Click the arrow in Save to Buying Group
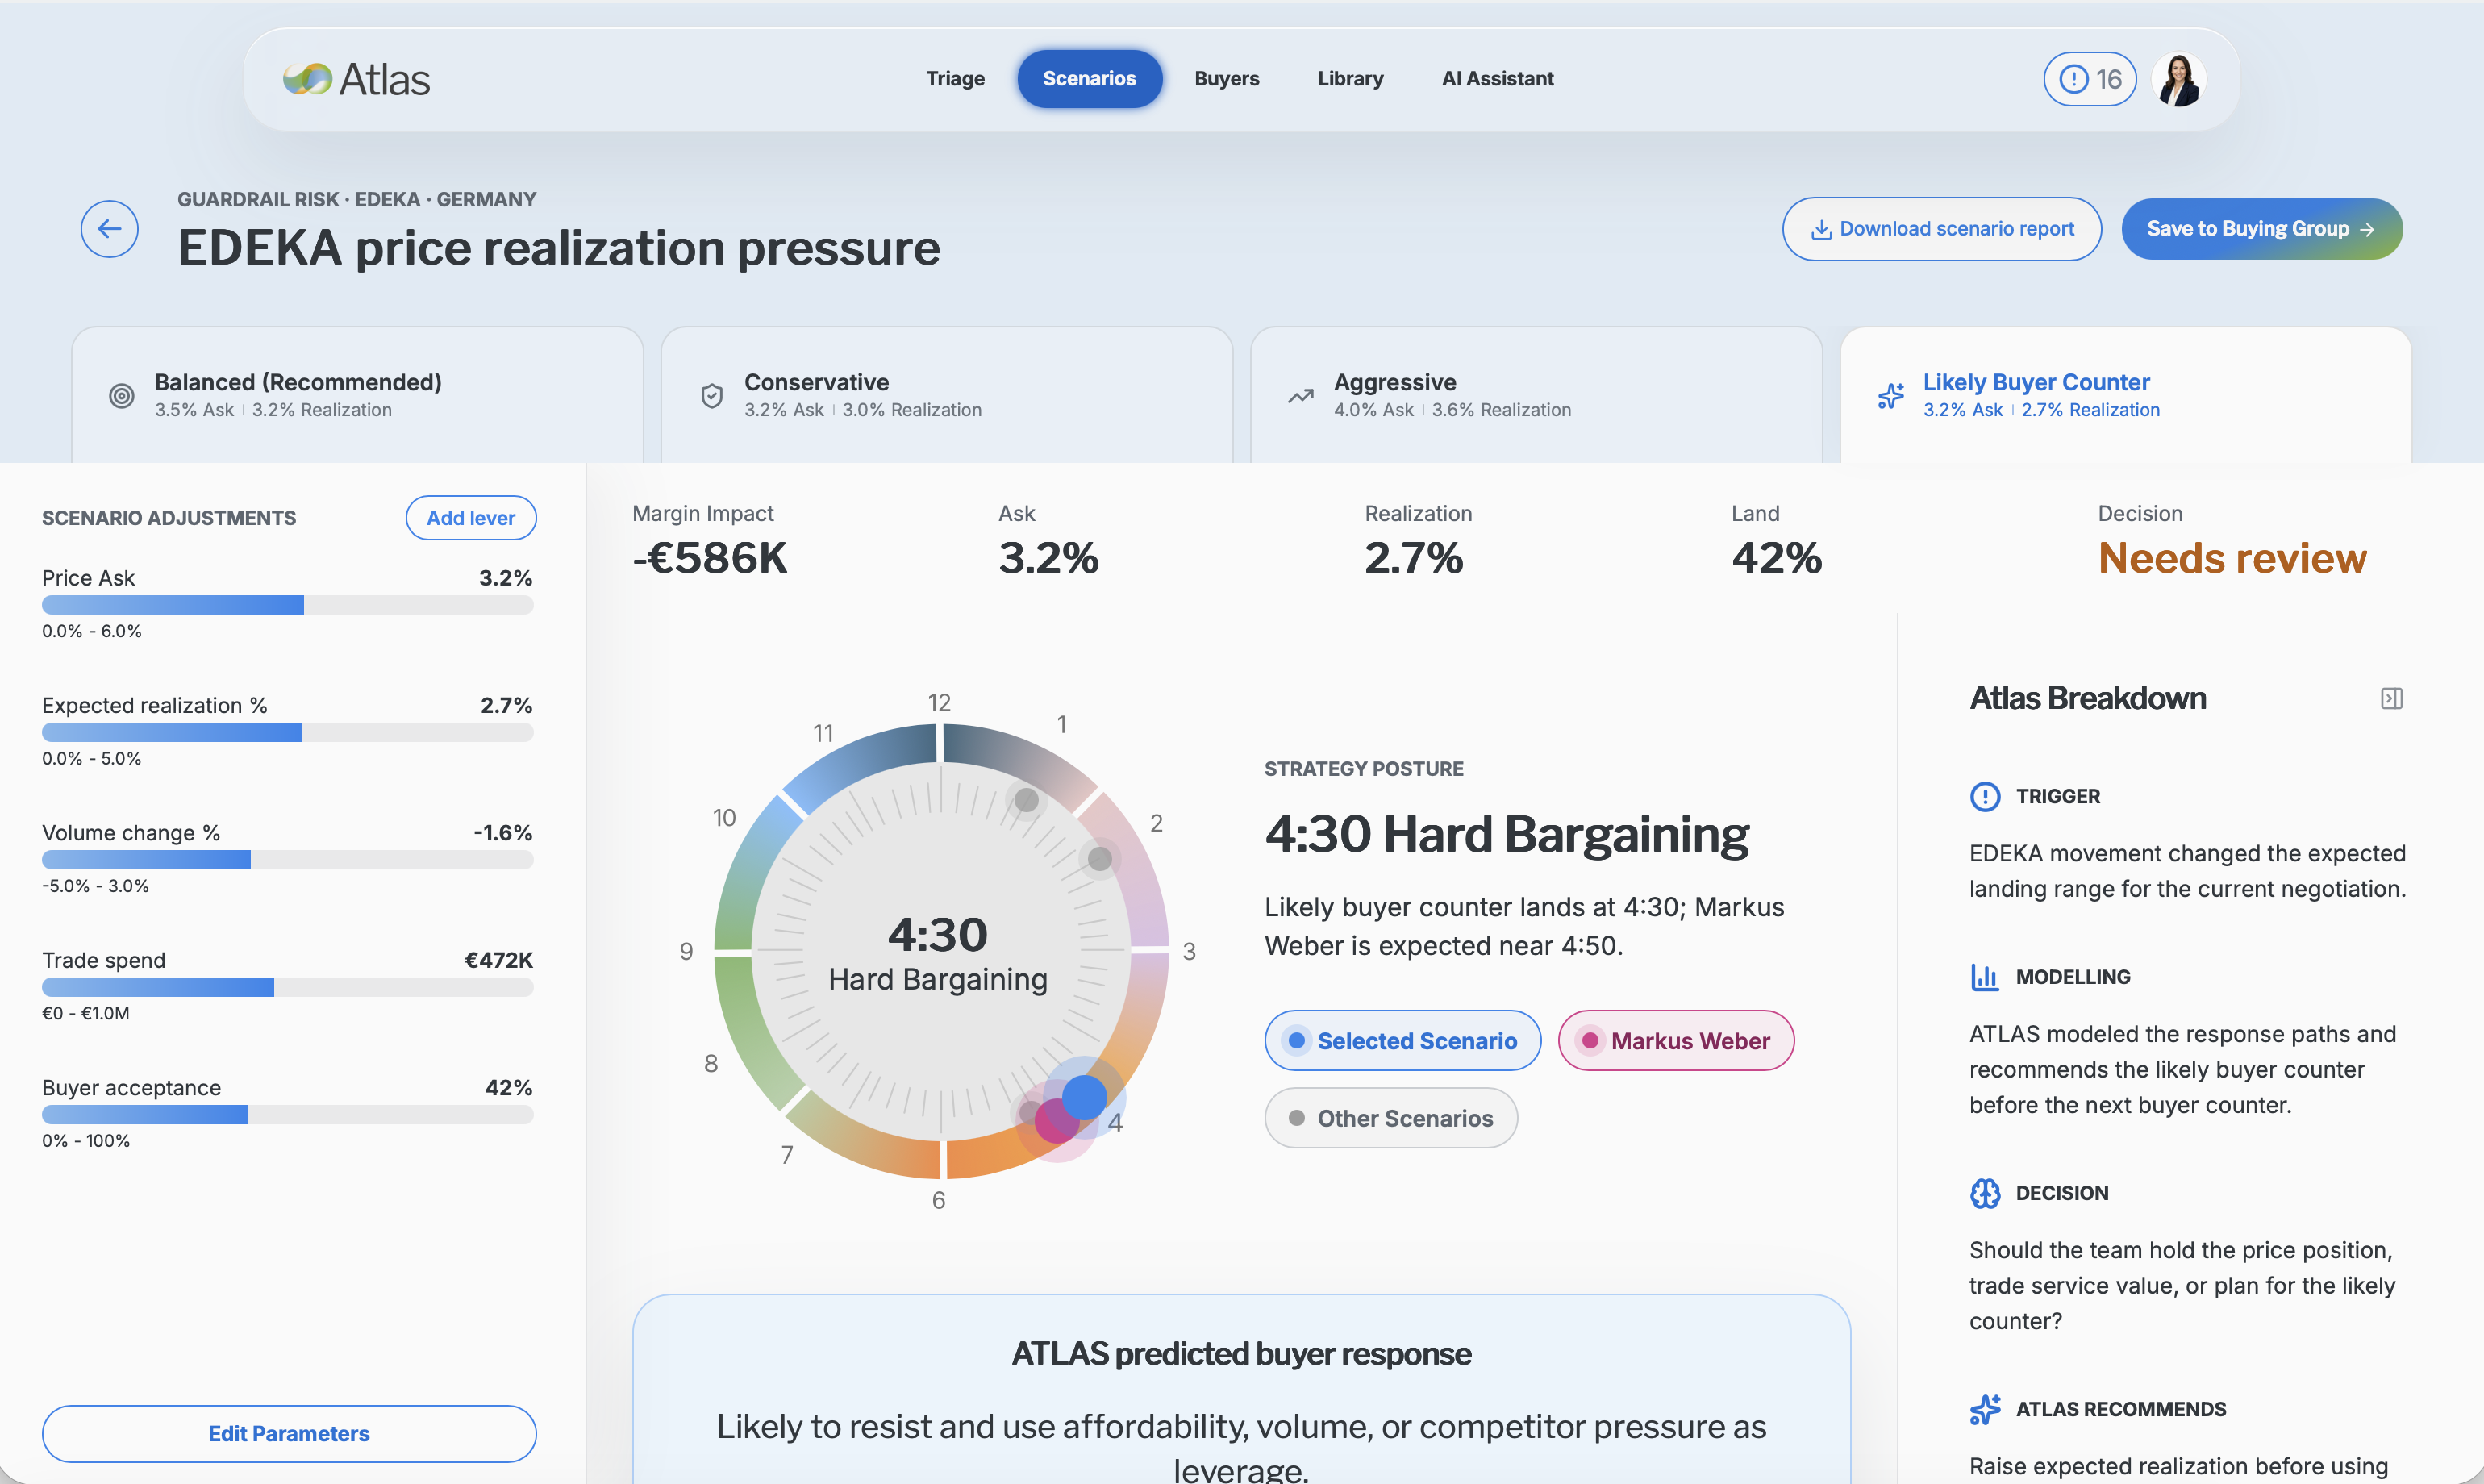Viewport: 2484px width, 1484px height. point(2366,229)
